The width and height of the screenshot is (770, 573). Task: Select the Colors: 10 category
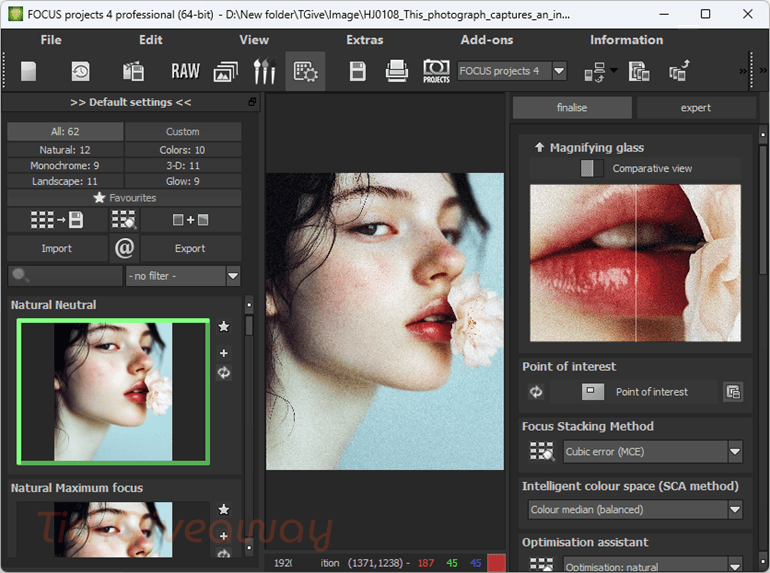183,150
